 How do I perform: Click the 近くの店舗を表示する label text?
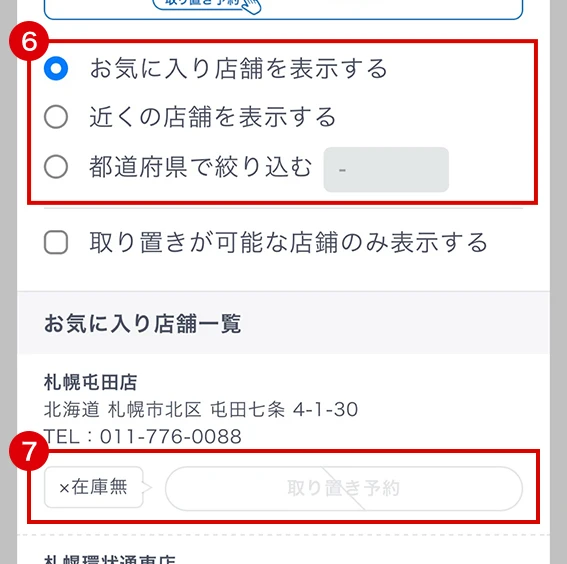pos(213,117)
